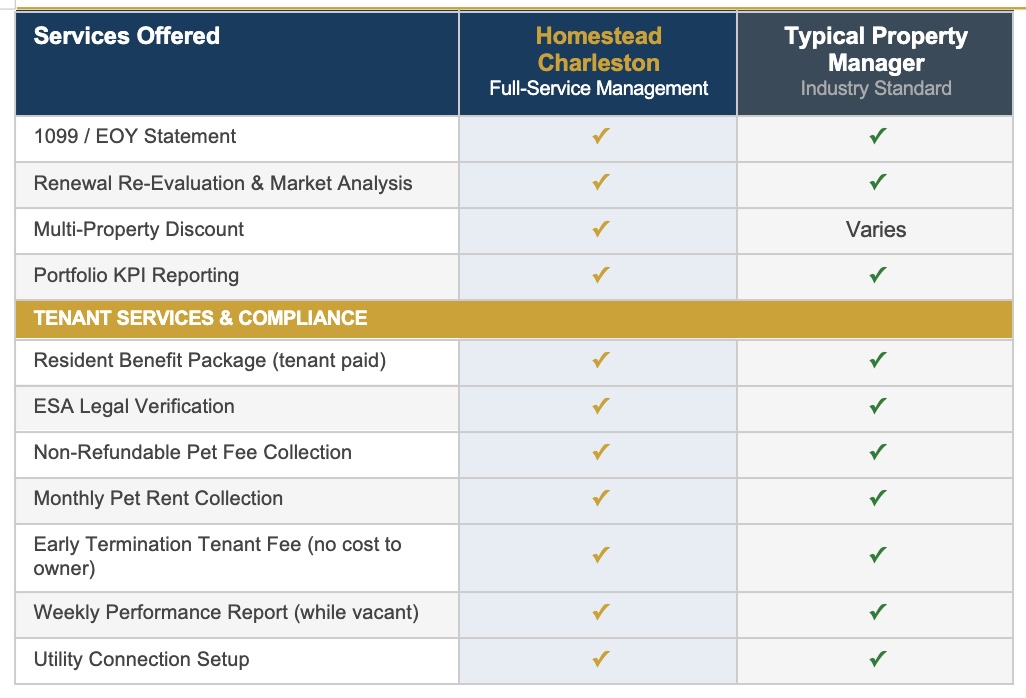The width and height of the screenshot is (1026, 698).
Task: Click Typical Manager checkmark for Portfolio KPI Reporting
Action: (877, 275)
